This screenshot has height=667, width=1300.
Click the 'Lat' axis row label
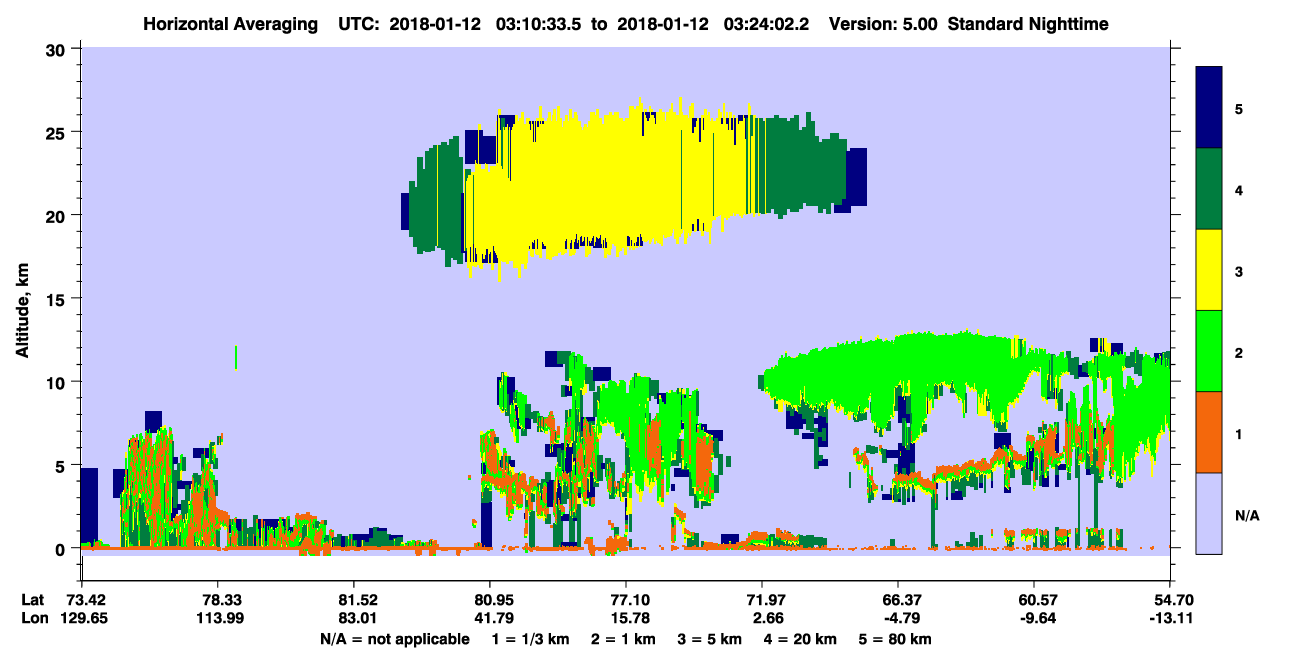tap(32, 600)
